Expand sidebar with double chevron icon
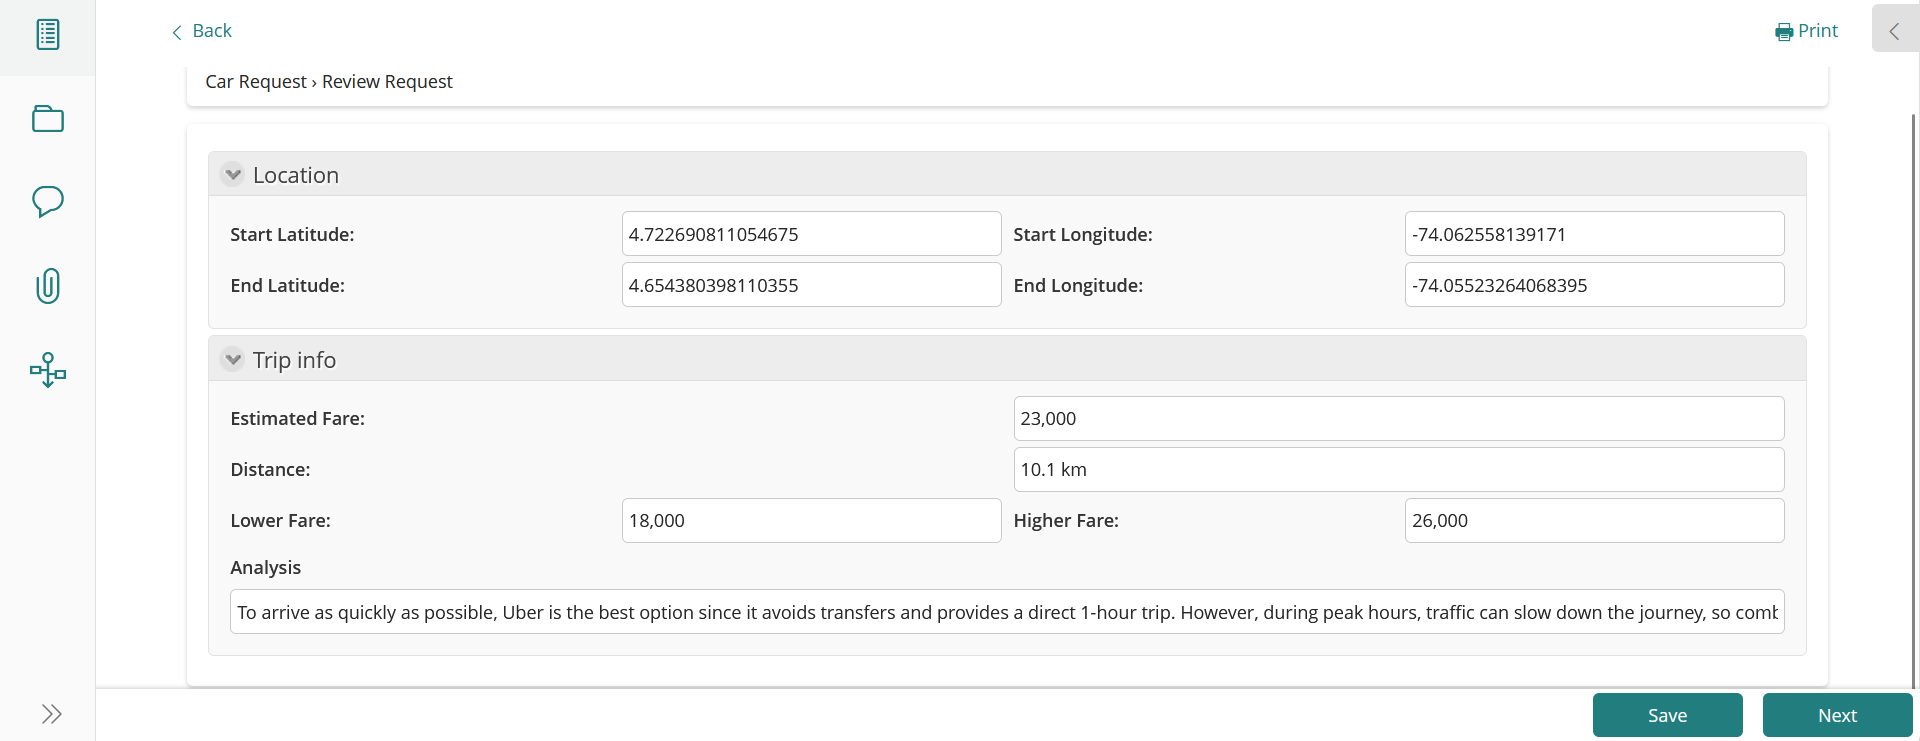 click(52, 714)
